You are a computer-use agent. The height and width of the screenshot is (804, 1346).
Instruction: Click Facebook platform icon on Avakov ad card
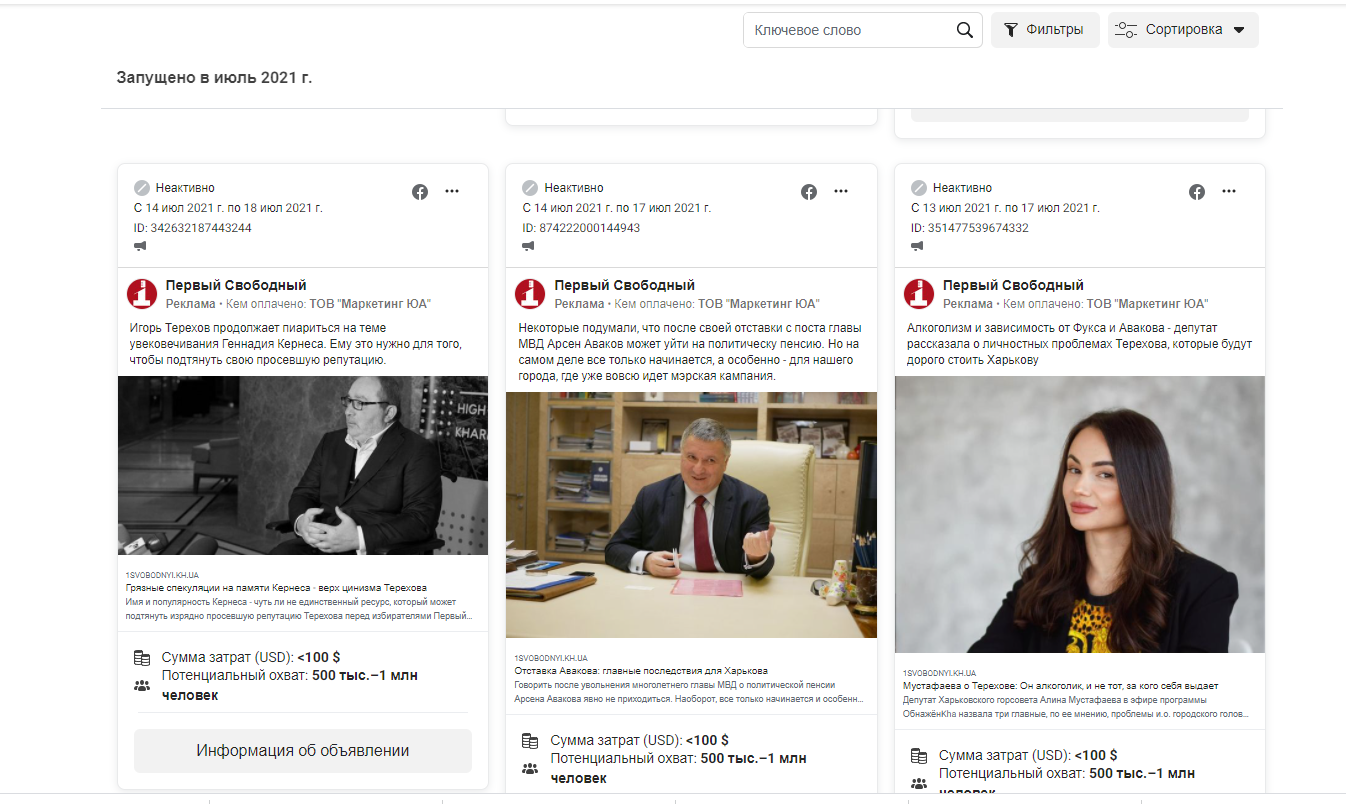click(x=809, y=192)
